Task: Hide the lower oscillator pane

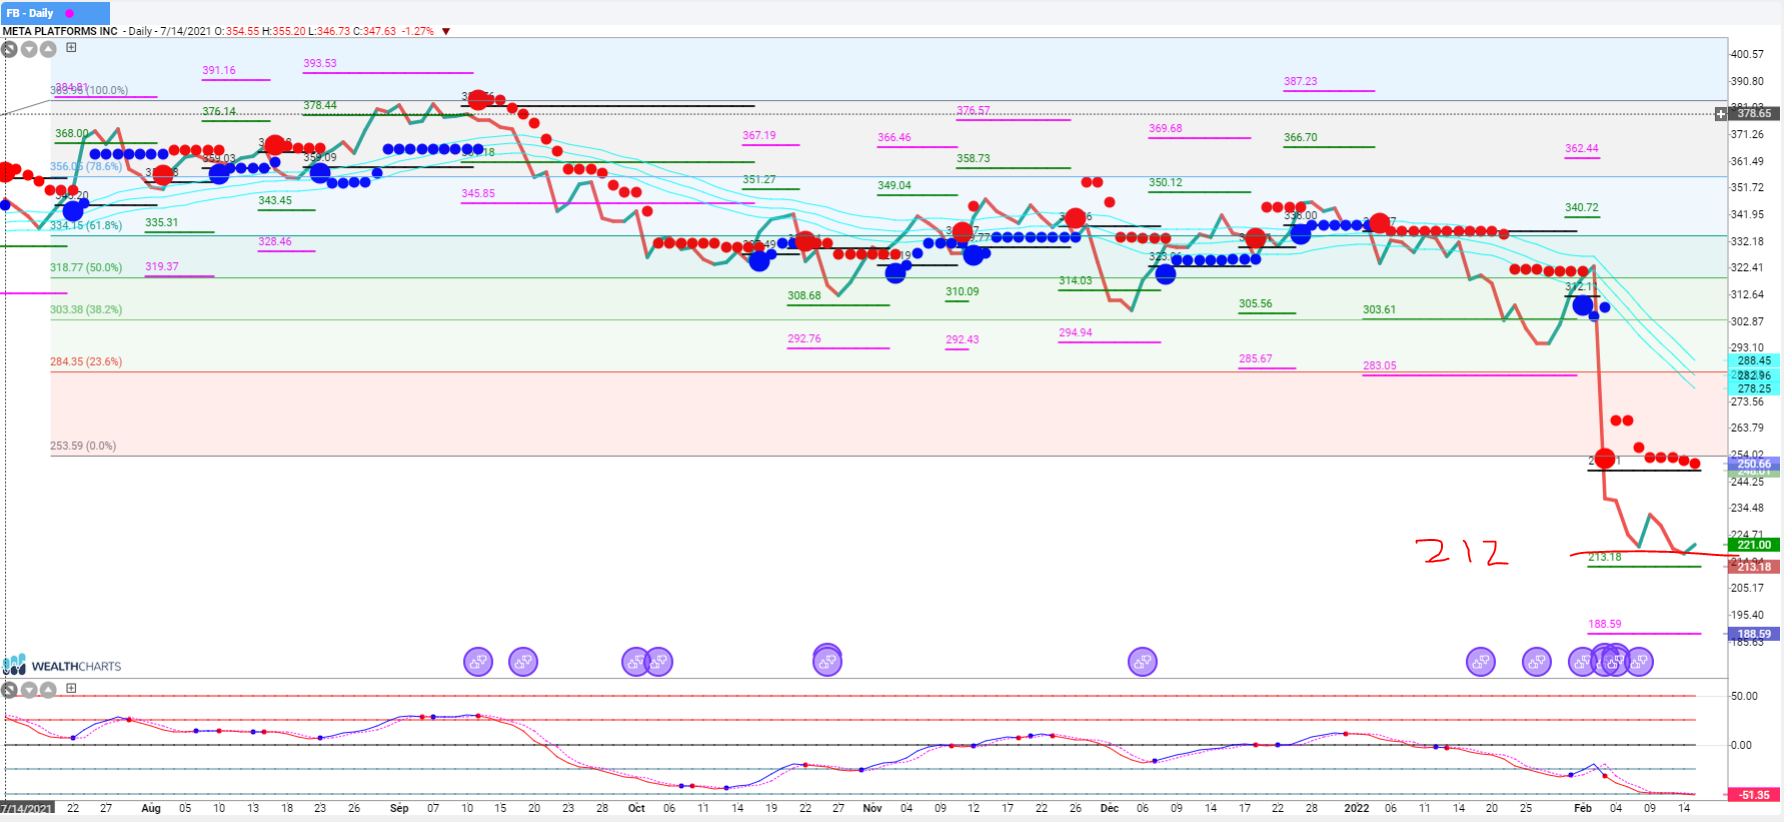Action: point(9,690)
